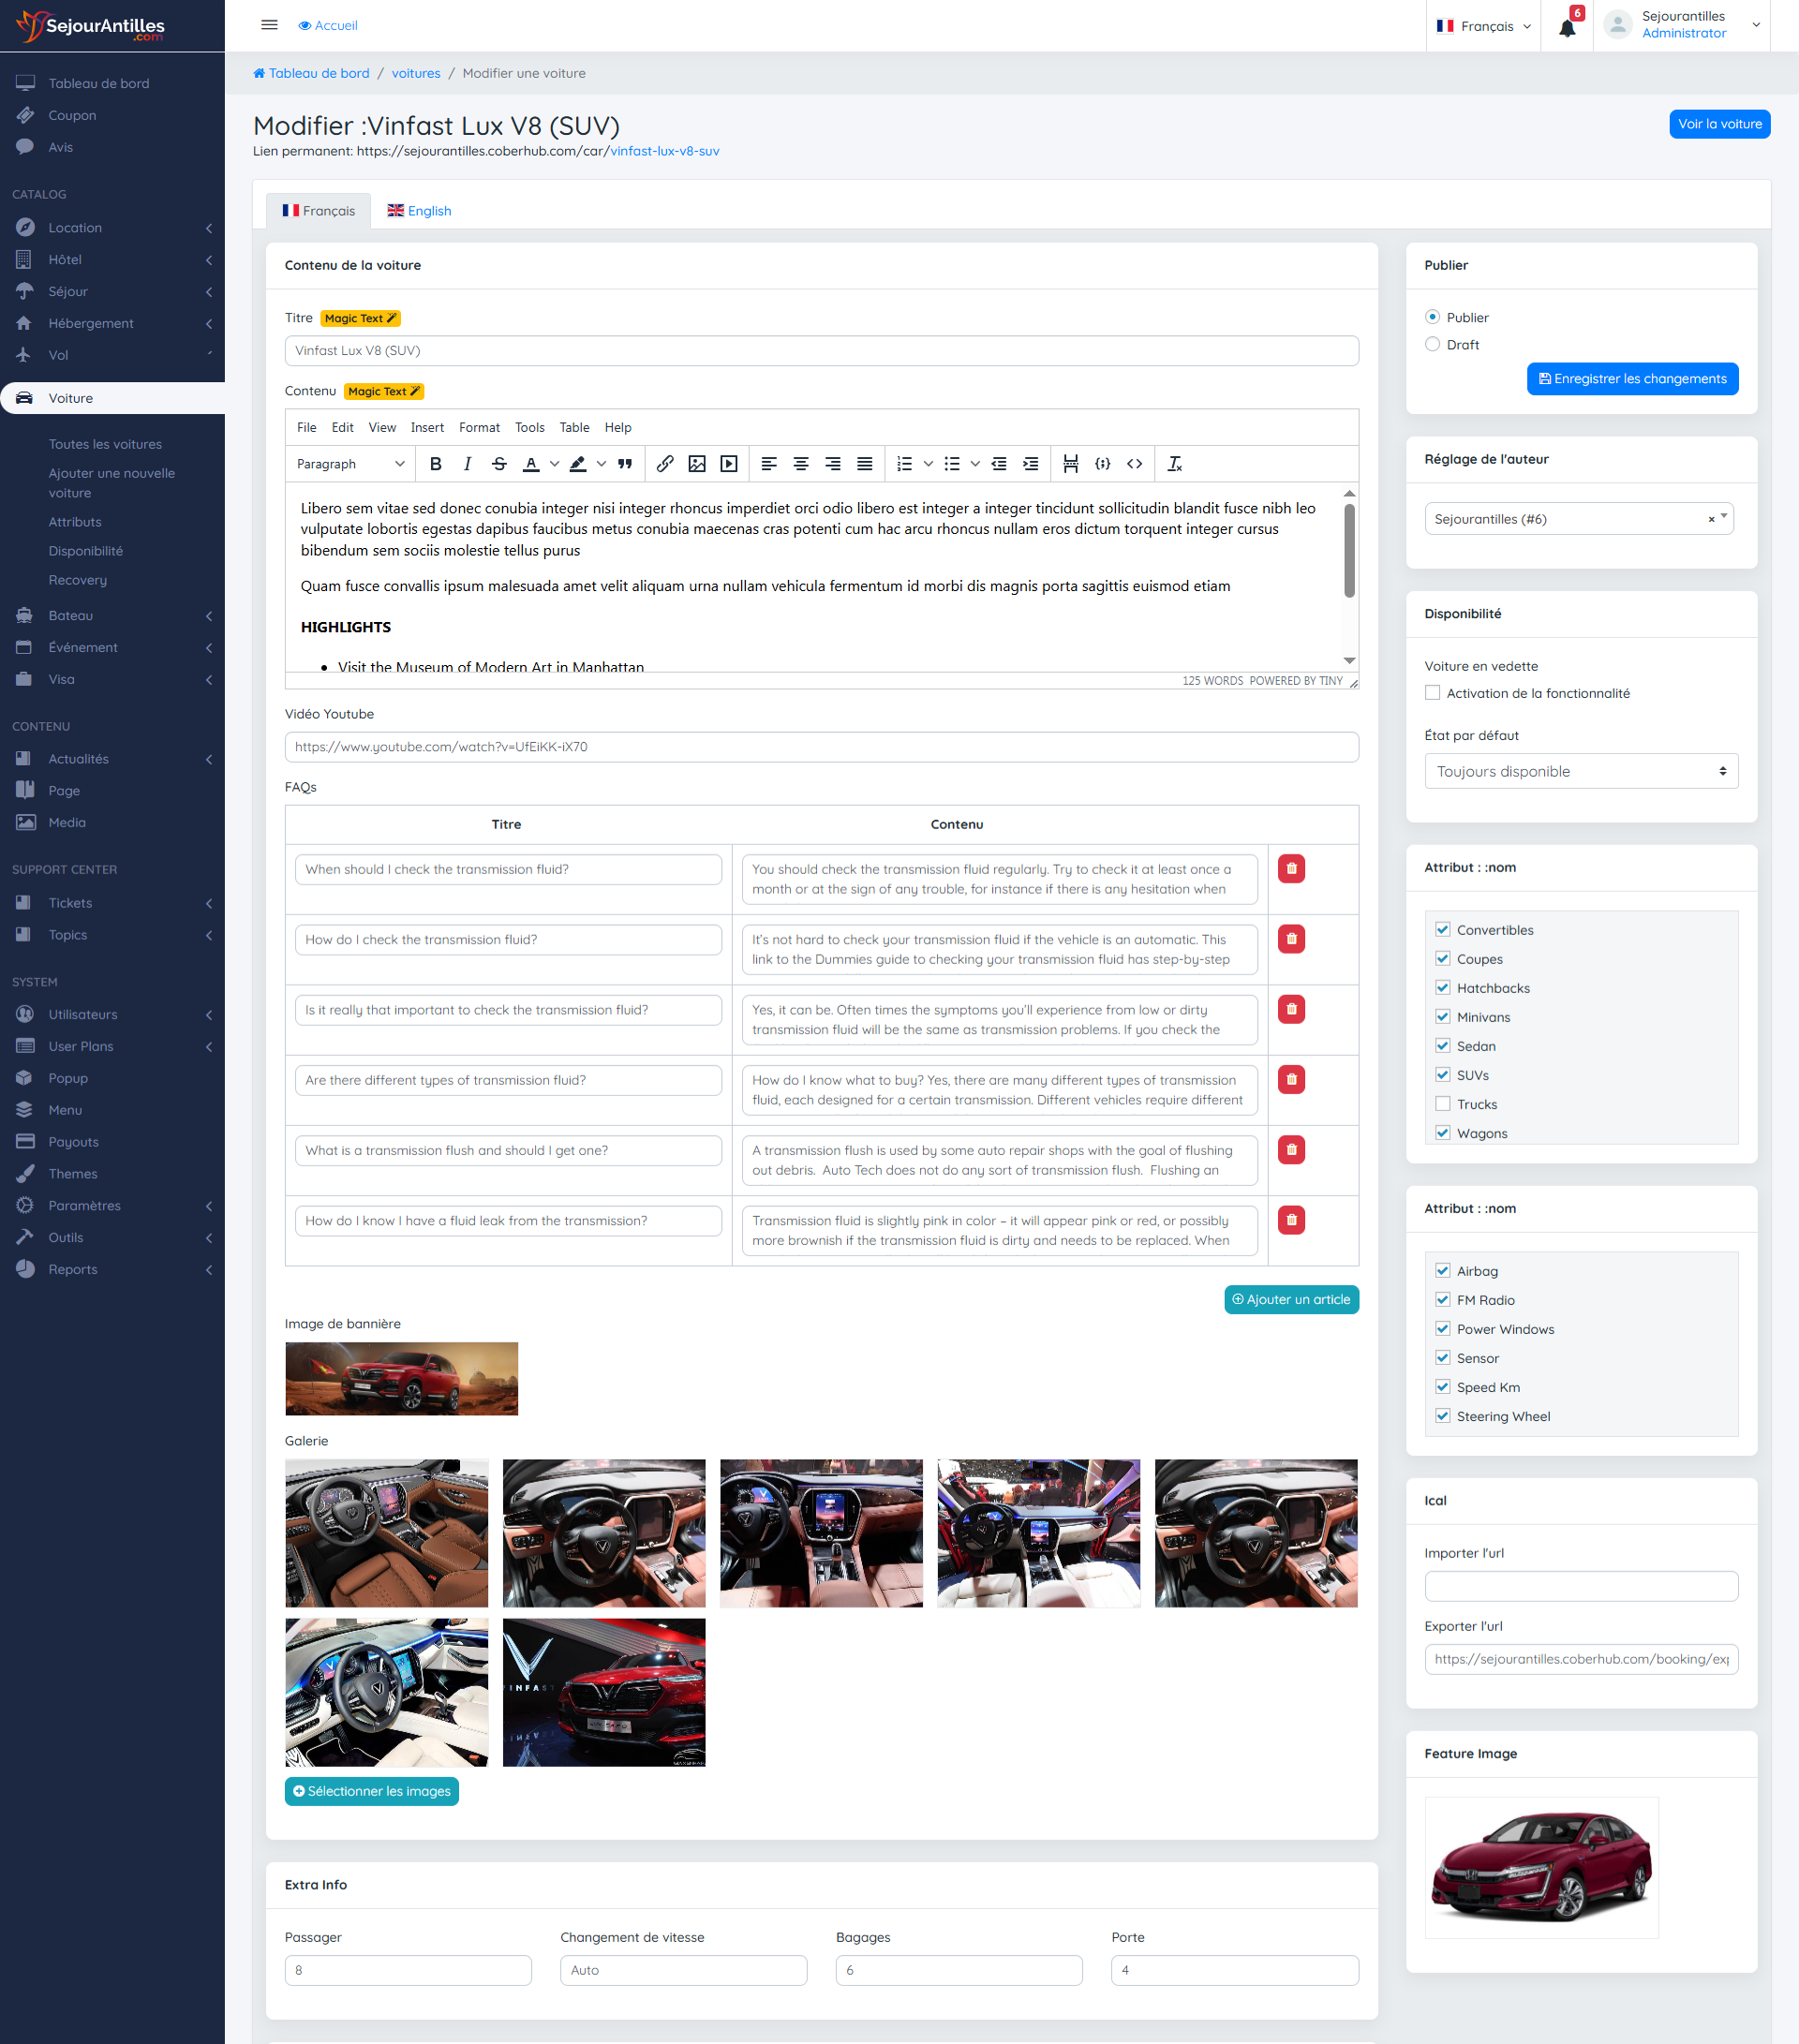This screenshot has width=1799, height=2044.
Task: Click the insert image icon in editor
Action: point(697,464)
